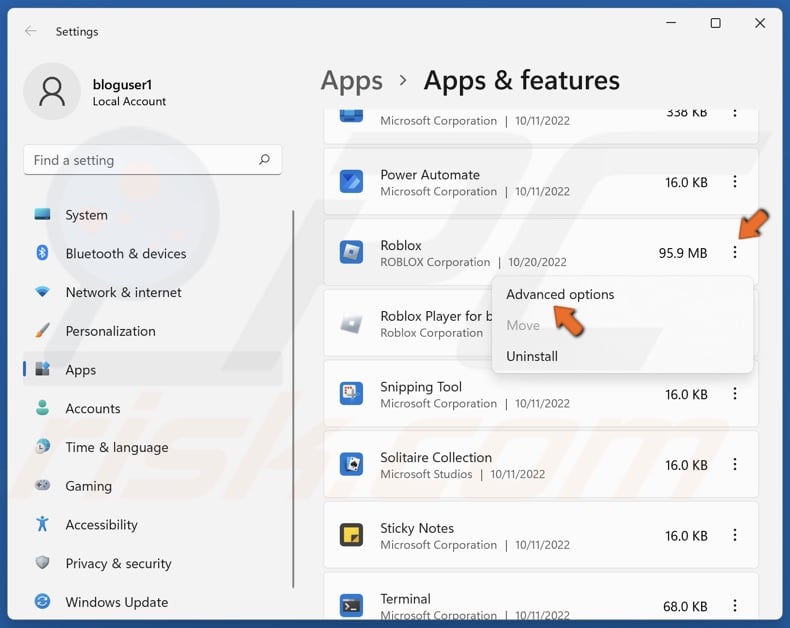Viewport: 790px width, 628px height.
Task: Open Roblox three-dot options menu
Action: click(735, 252)
